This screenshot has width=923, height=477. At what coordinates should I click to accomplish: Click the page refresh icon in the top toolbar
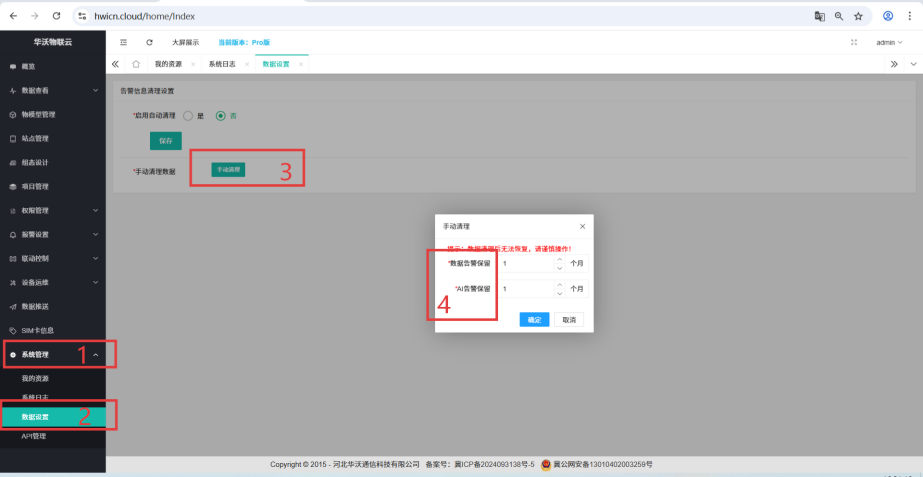point(149,42)
